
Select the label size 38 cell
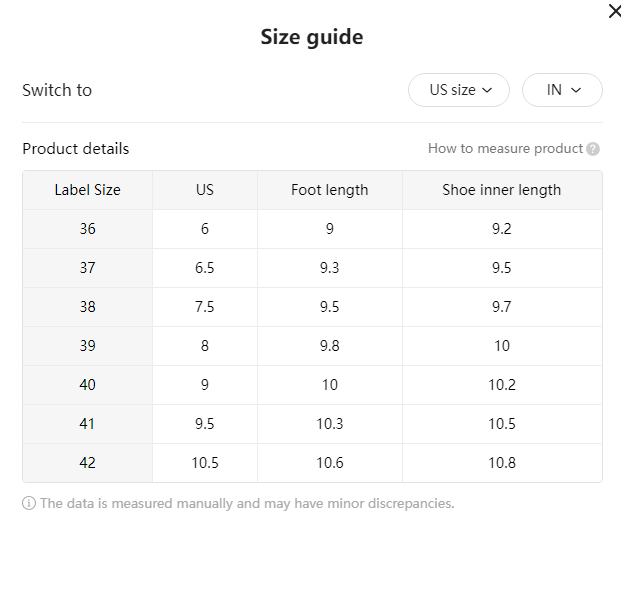click(x=88, y=307)
